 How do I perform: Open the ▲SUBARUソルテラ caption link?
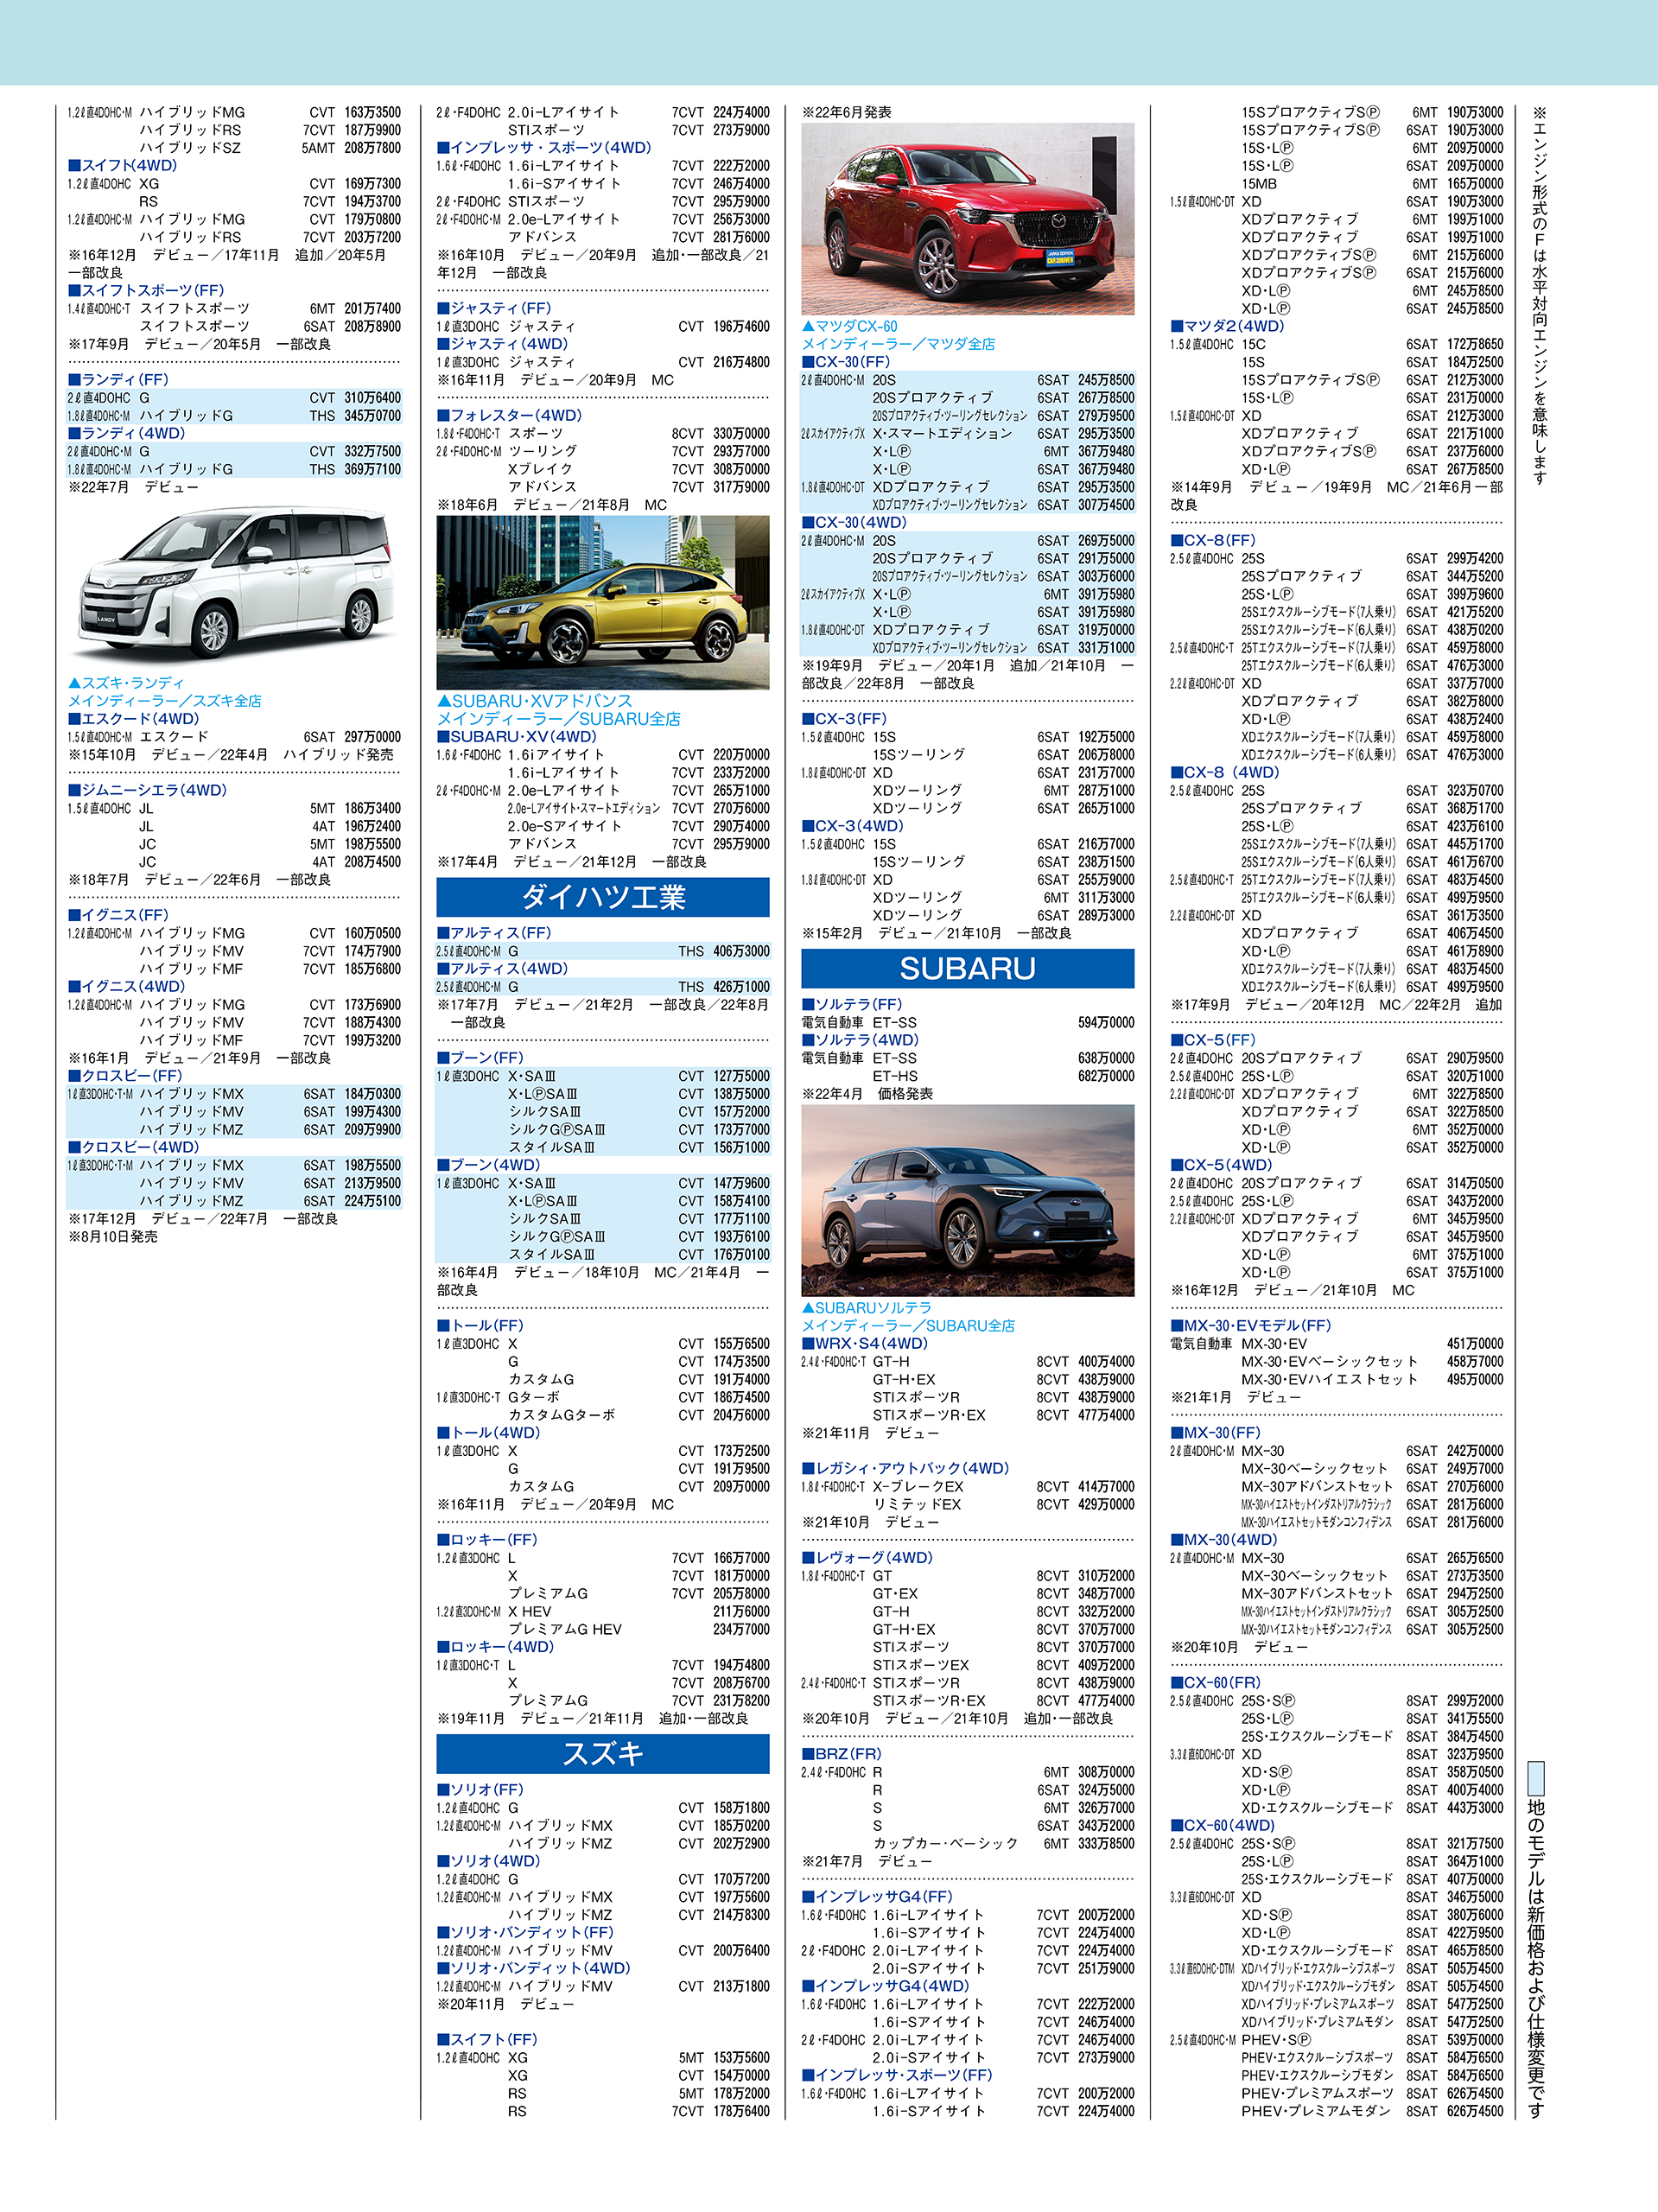click(867, 1307)
